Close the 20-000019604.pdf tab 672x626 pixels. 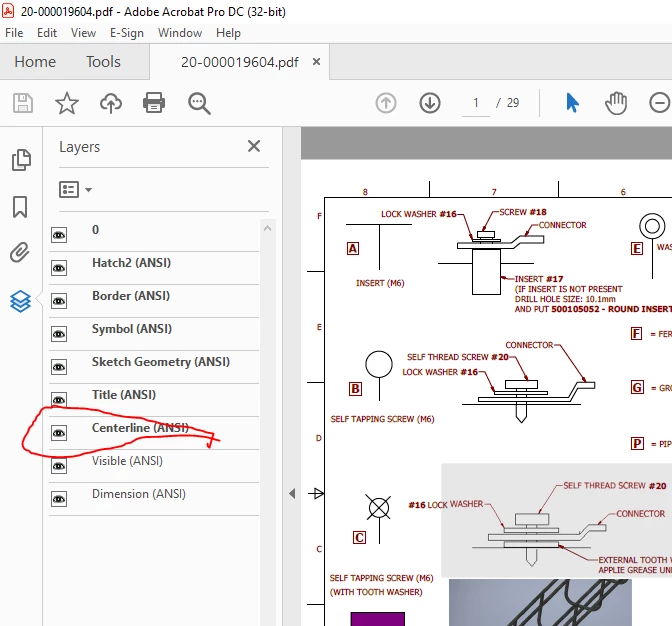(x=316, y=62)
